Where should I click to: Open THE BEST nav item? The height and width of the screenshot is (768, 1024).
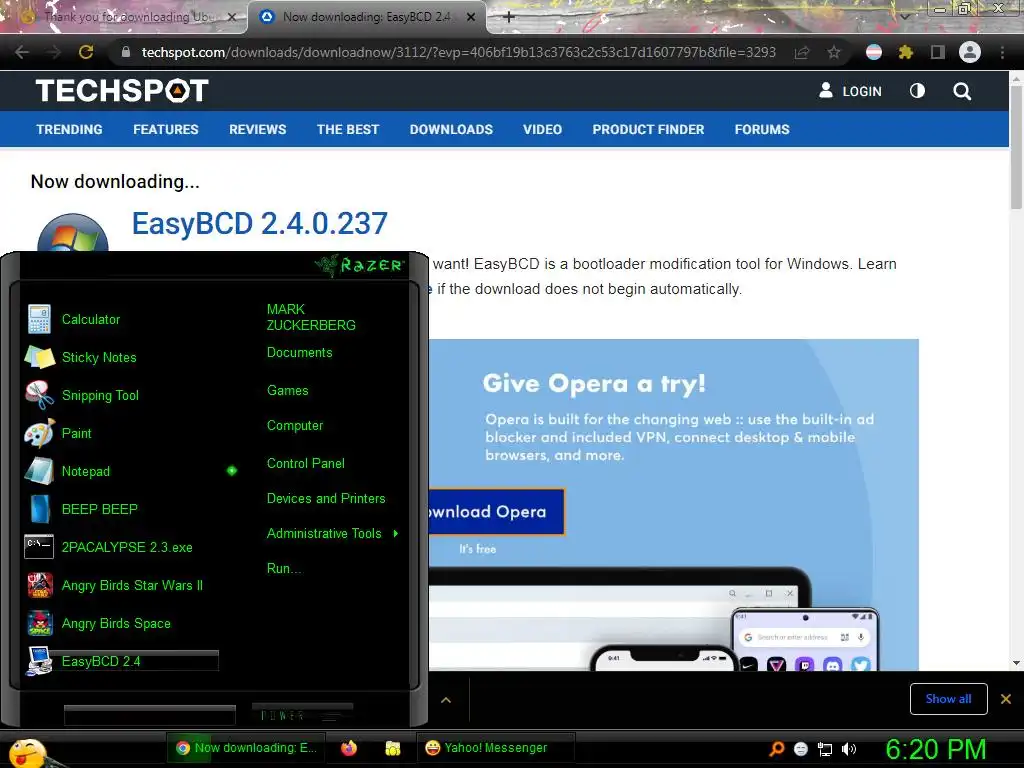pos(347,129)
